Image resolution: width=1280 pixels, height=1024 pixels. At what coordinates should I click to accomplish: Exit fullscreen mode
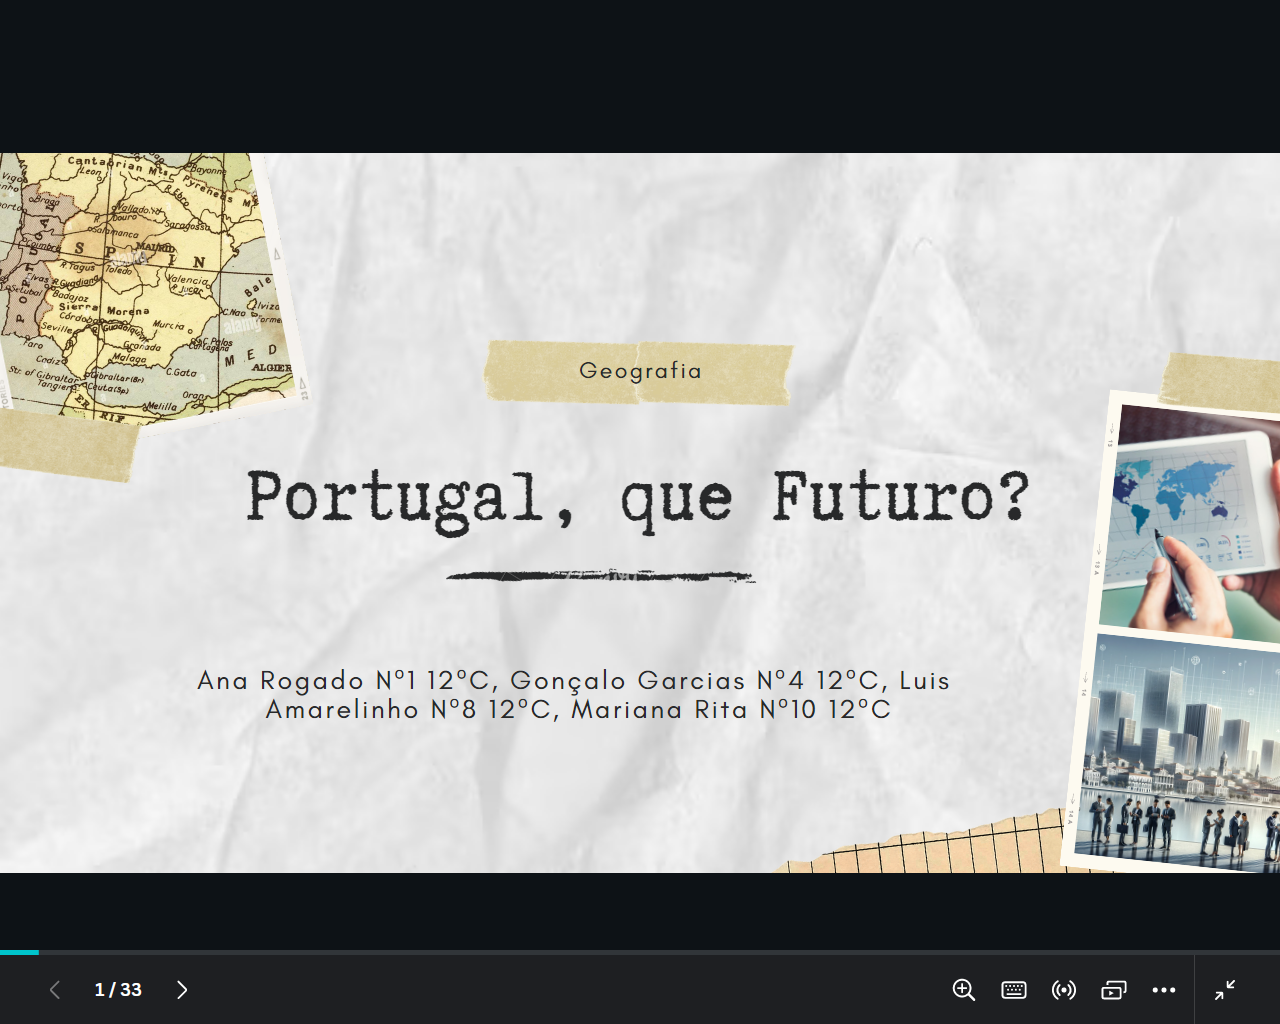point(1225,990)
